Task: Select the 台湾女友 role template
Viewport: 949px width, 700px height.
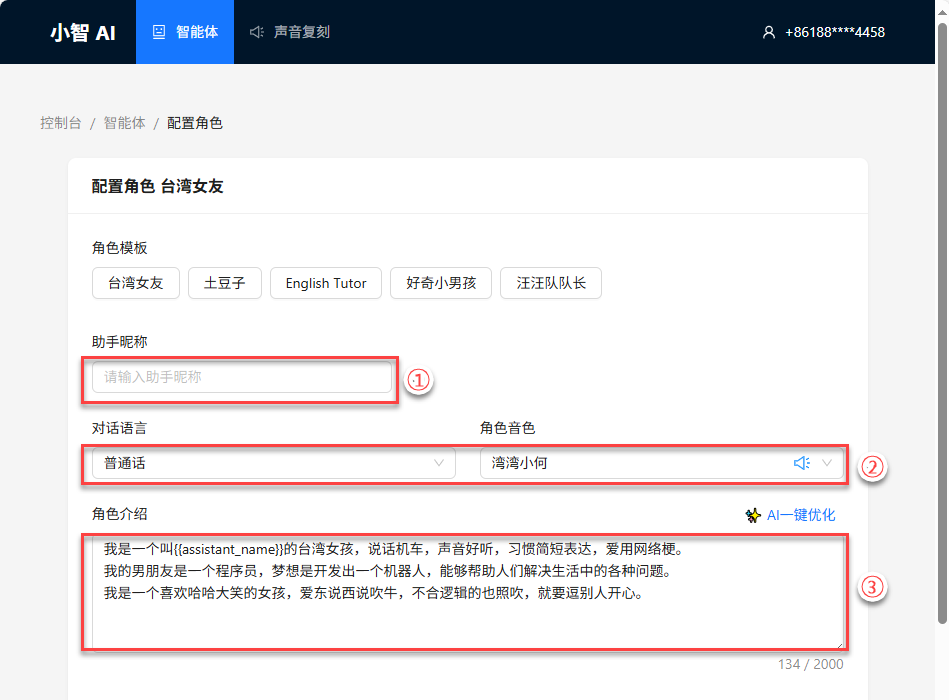Action: (x=135, y=283)
